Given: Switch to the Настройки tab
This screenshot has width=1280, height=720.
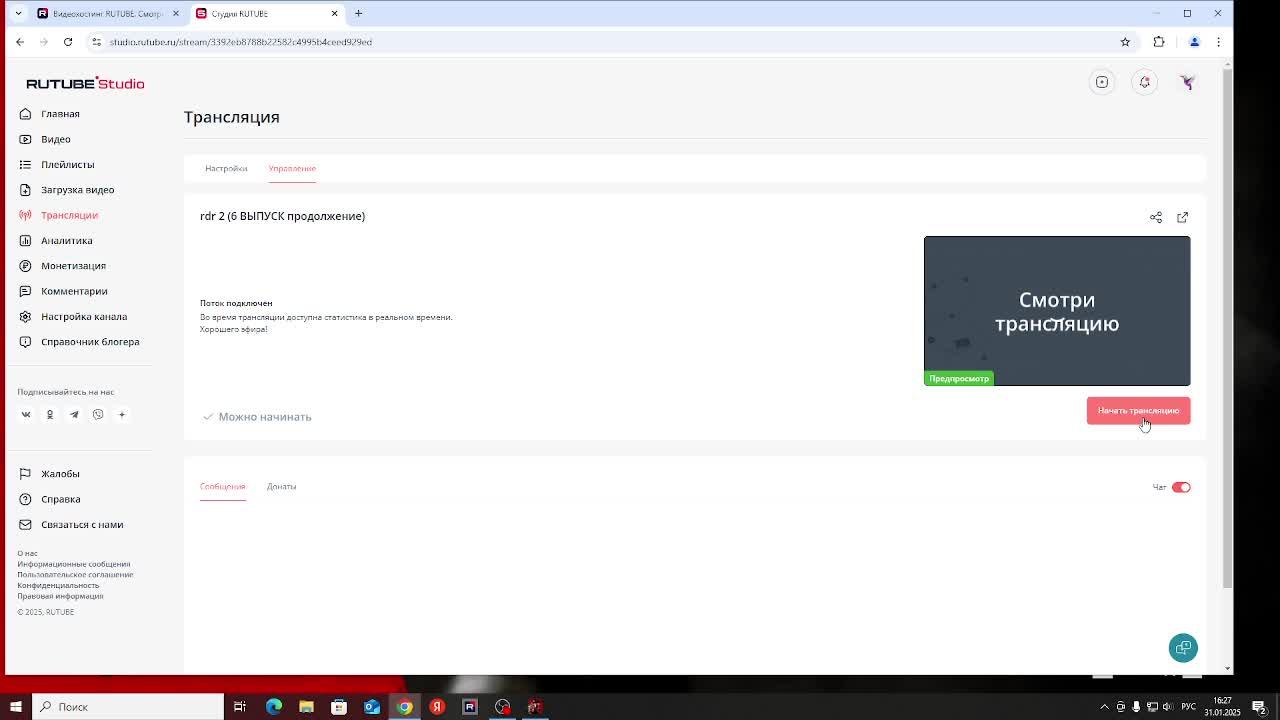Looking at the screenshot, I should [x=226, y=168].
